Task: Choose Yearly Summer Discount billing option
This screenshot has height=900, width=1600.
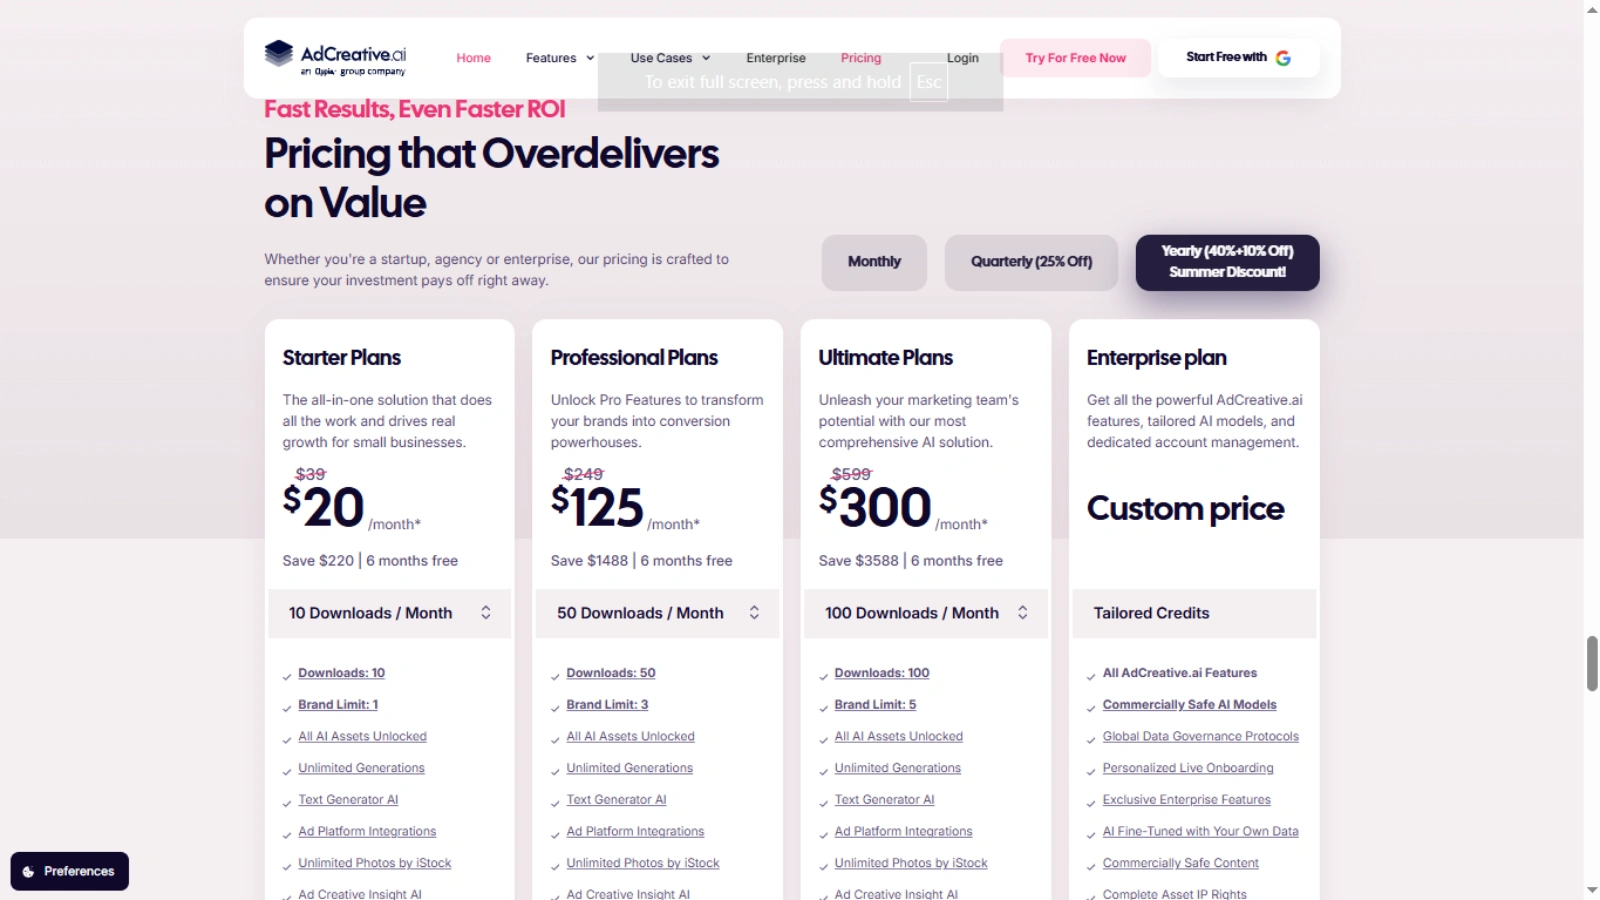Action: point(1227,262)
